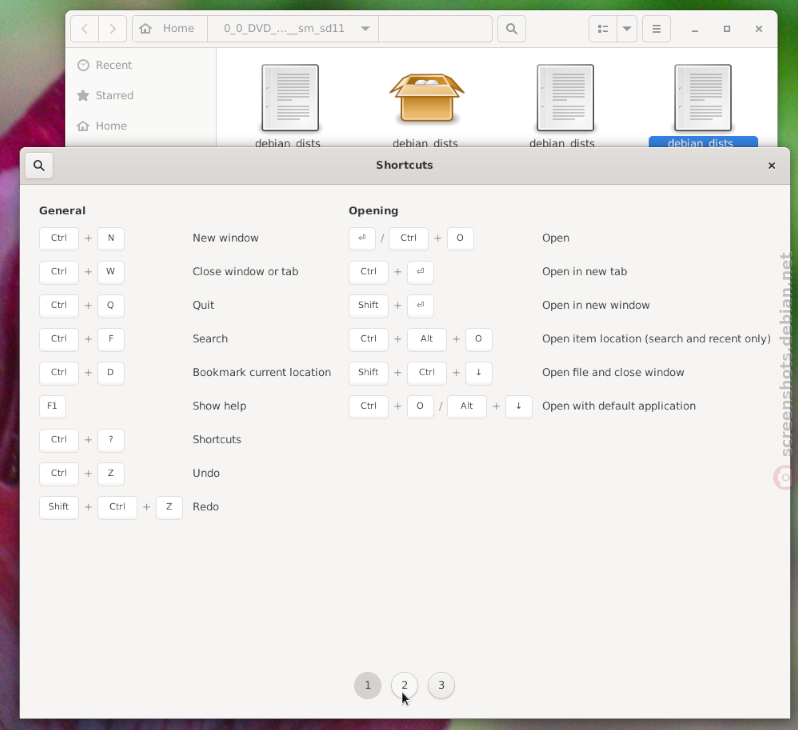
Task: Open Home in the sidebar
Action: tap(140, 126)
